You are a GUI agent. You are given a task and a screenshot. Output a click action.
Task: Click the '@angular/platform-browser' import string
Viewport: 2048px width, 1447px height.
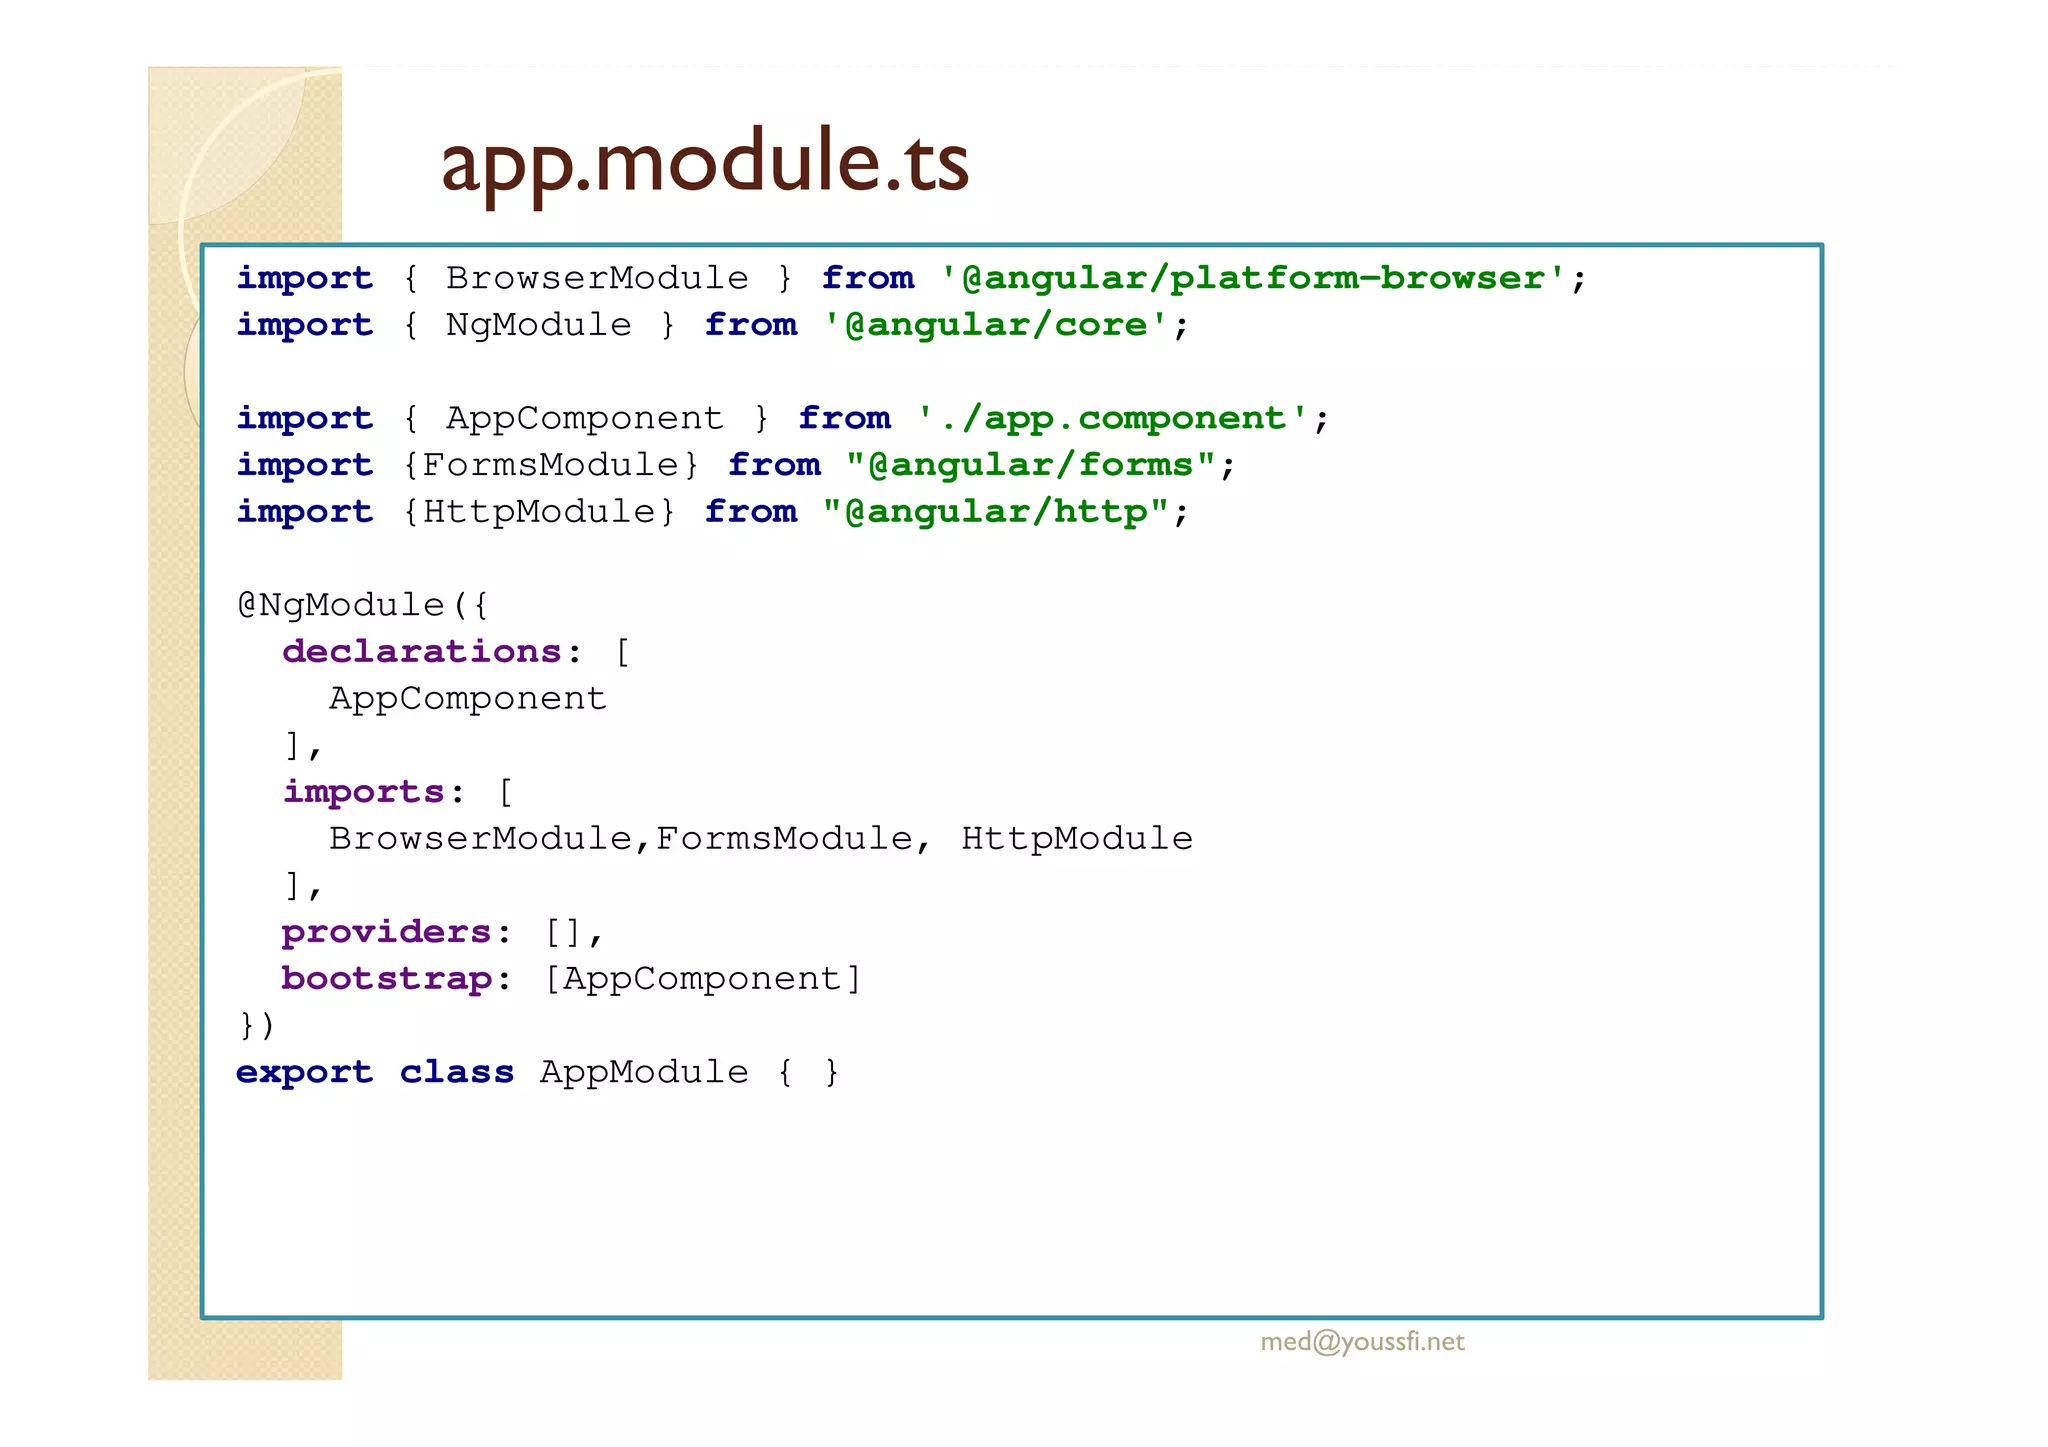coord(1252,278)
